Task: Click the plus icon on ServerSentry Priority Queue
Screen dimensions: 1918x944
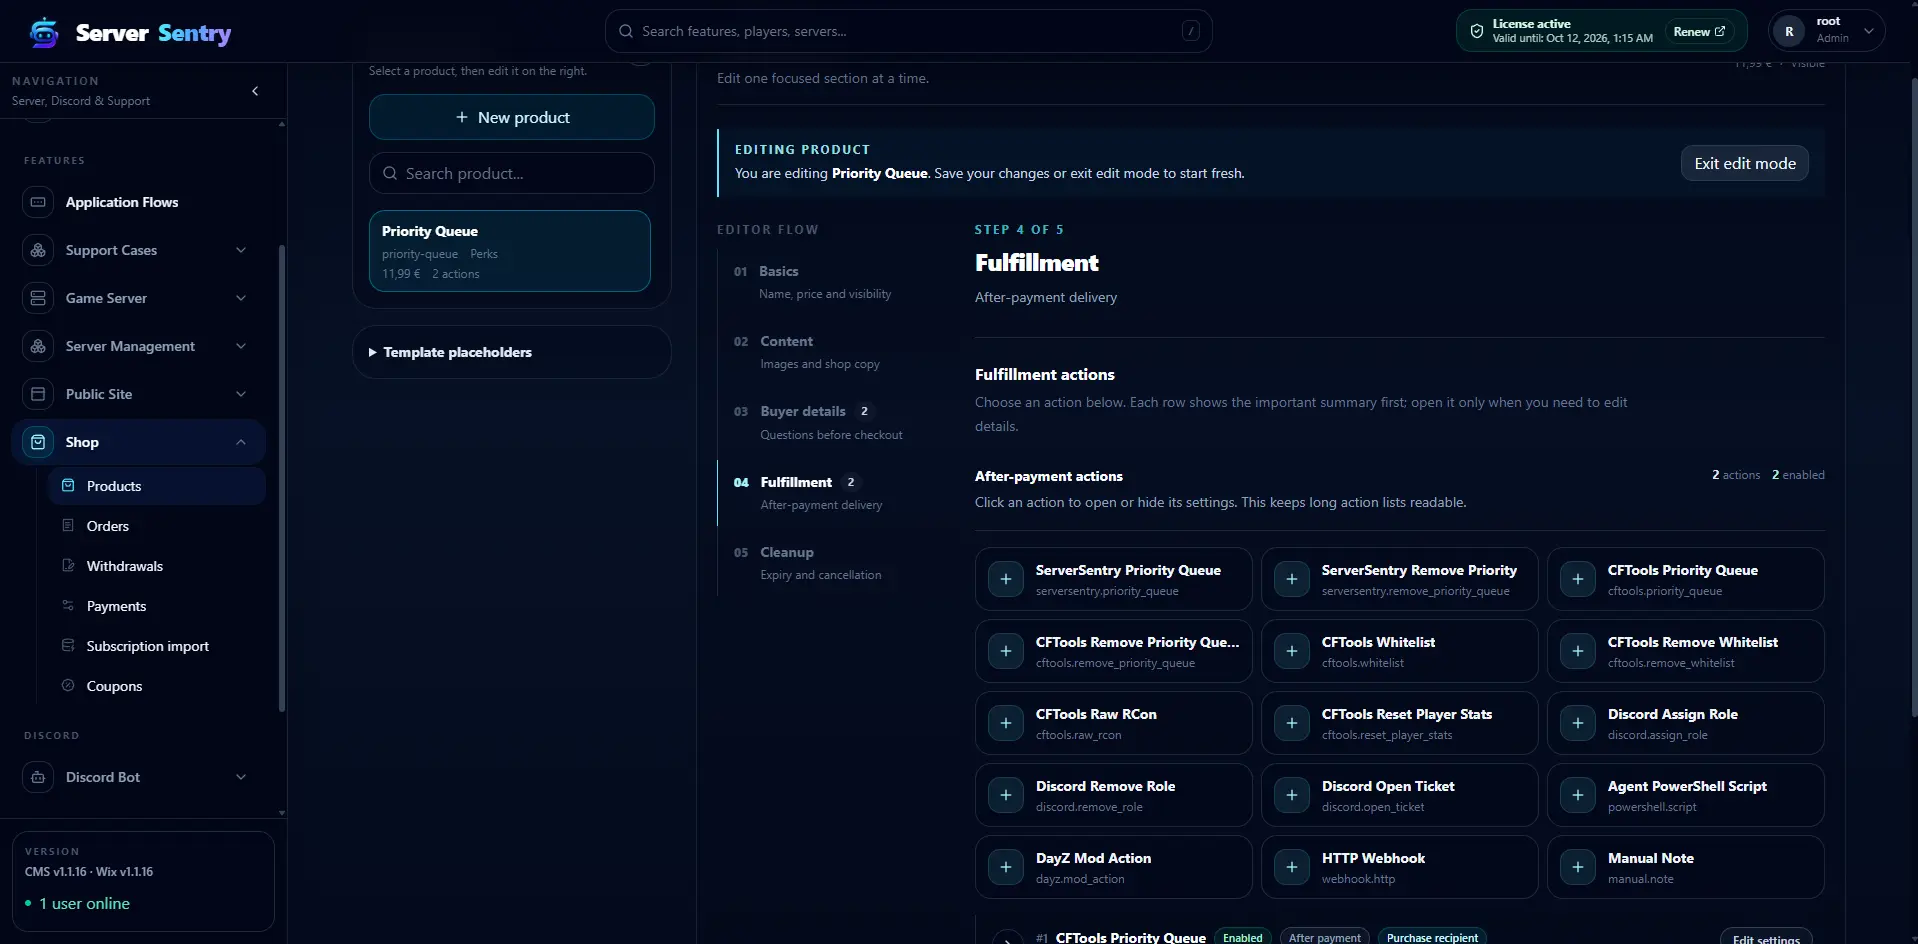Action: click(x=1006, y=579)
